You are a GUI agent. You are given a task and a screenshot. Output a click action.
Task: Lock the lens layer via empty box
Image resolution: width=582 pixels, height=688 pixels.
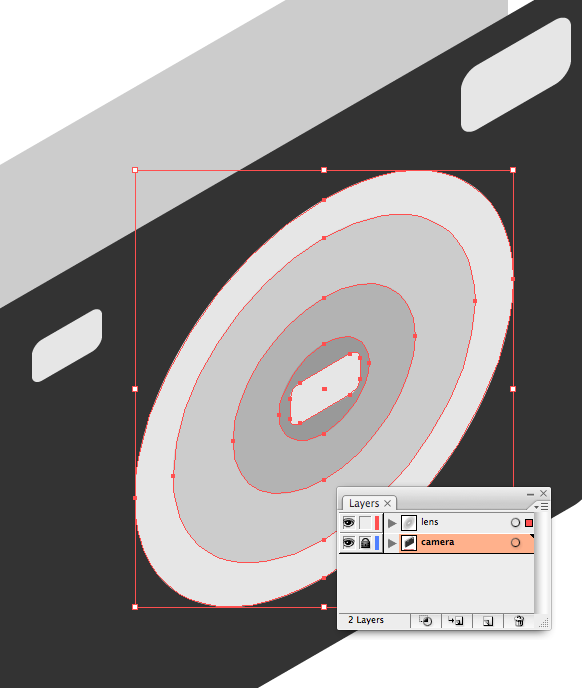click(x=365, y=523)
